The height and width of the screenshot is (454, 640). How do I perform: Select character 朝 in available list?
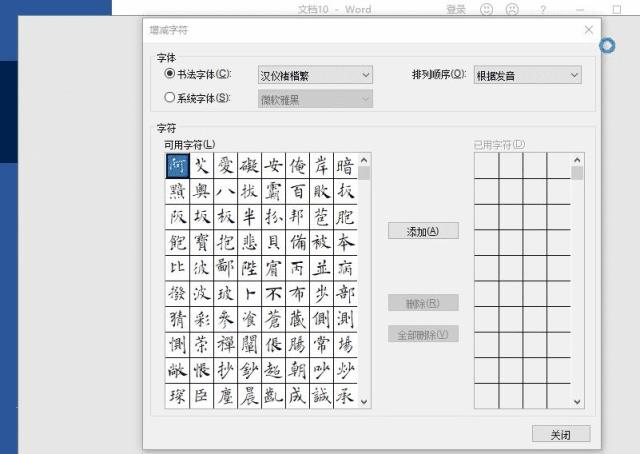[x=298, y=370]
